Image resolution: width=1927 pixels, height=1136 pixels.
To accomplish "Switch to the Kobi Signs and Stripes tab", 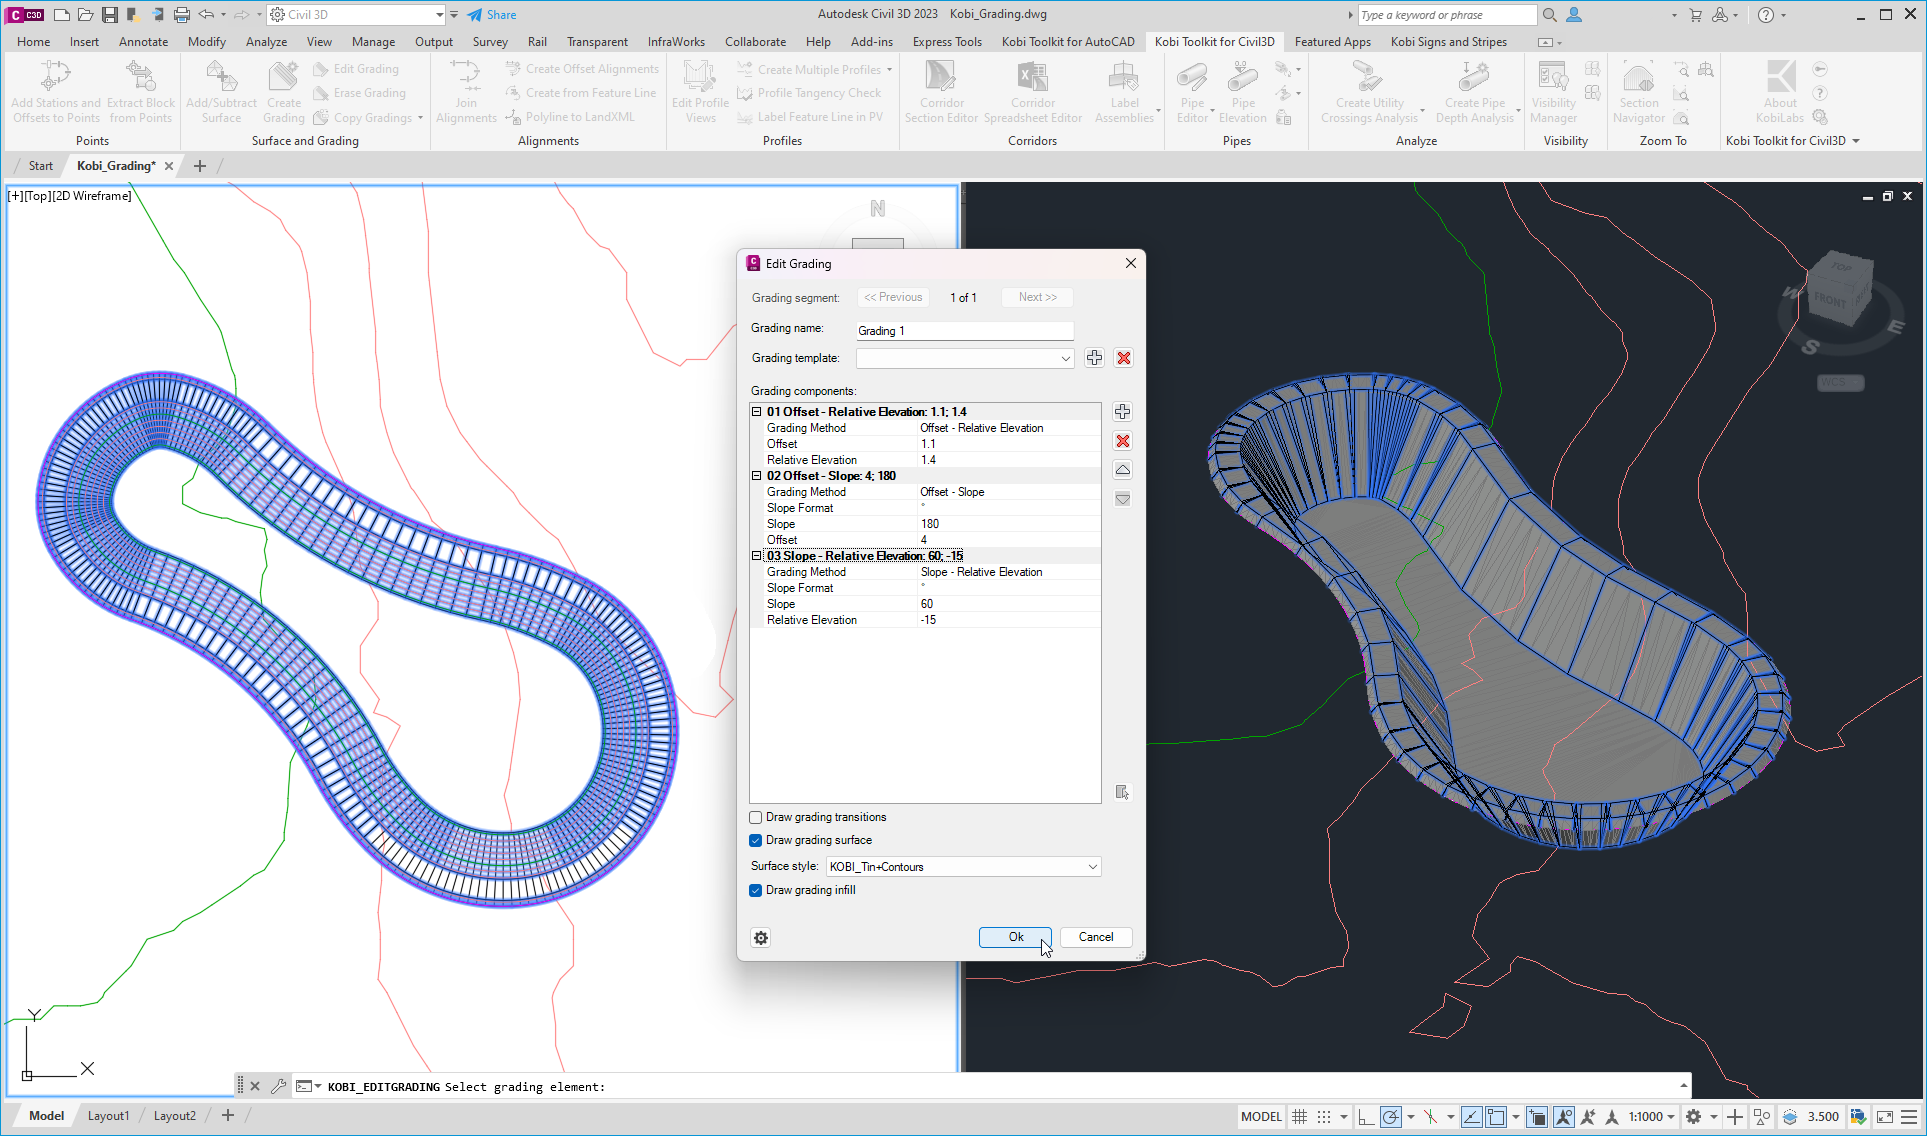I will pyautogui.click(x=1448, y=42).
